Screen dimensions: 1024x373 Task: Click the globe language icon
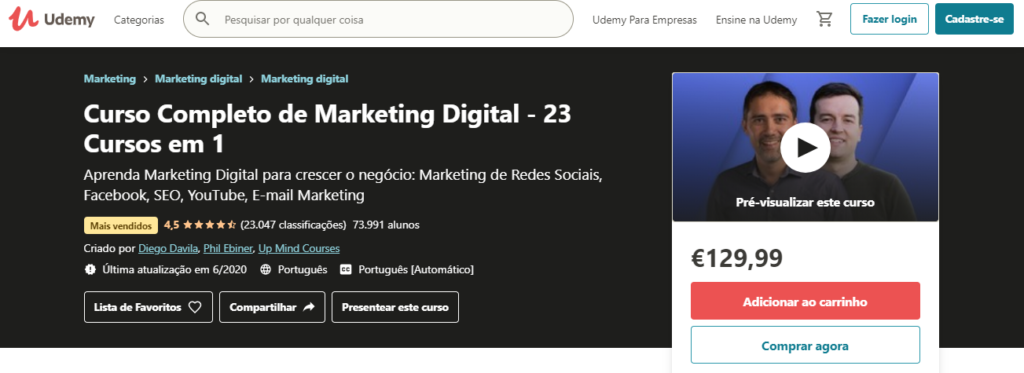point(265,269)
